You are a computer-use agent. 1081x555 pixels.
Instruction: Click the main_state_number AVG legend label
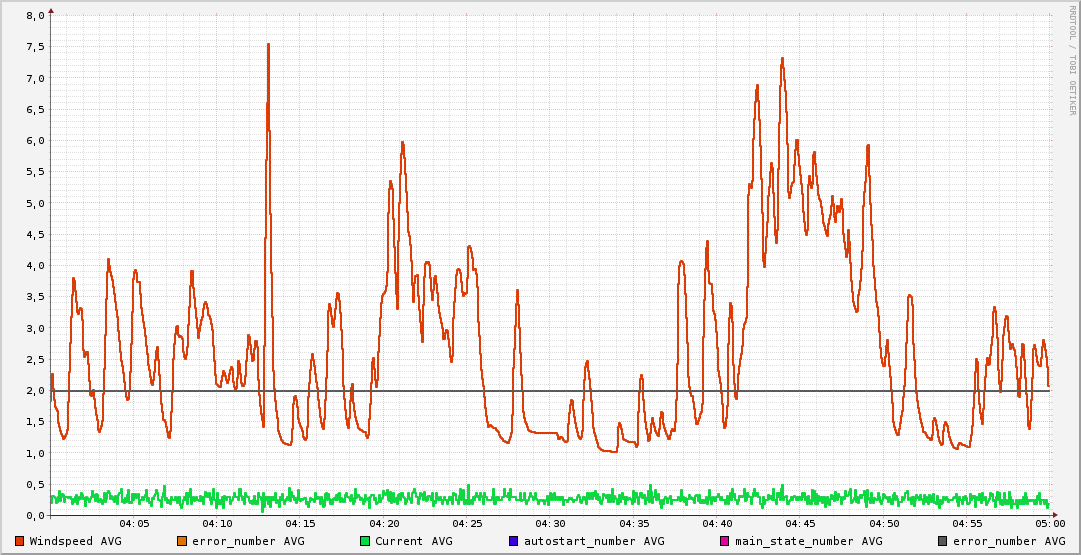tap(808, 541)
